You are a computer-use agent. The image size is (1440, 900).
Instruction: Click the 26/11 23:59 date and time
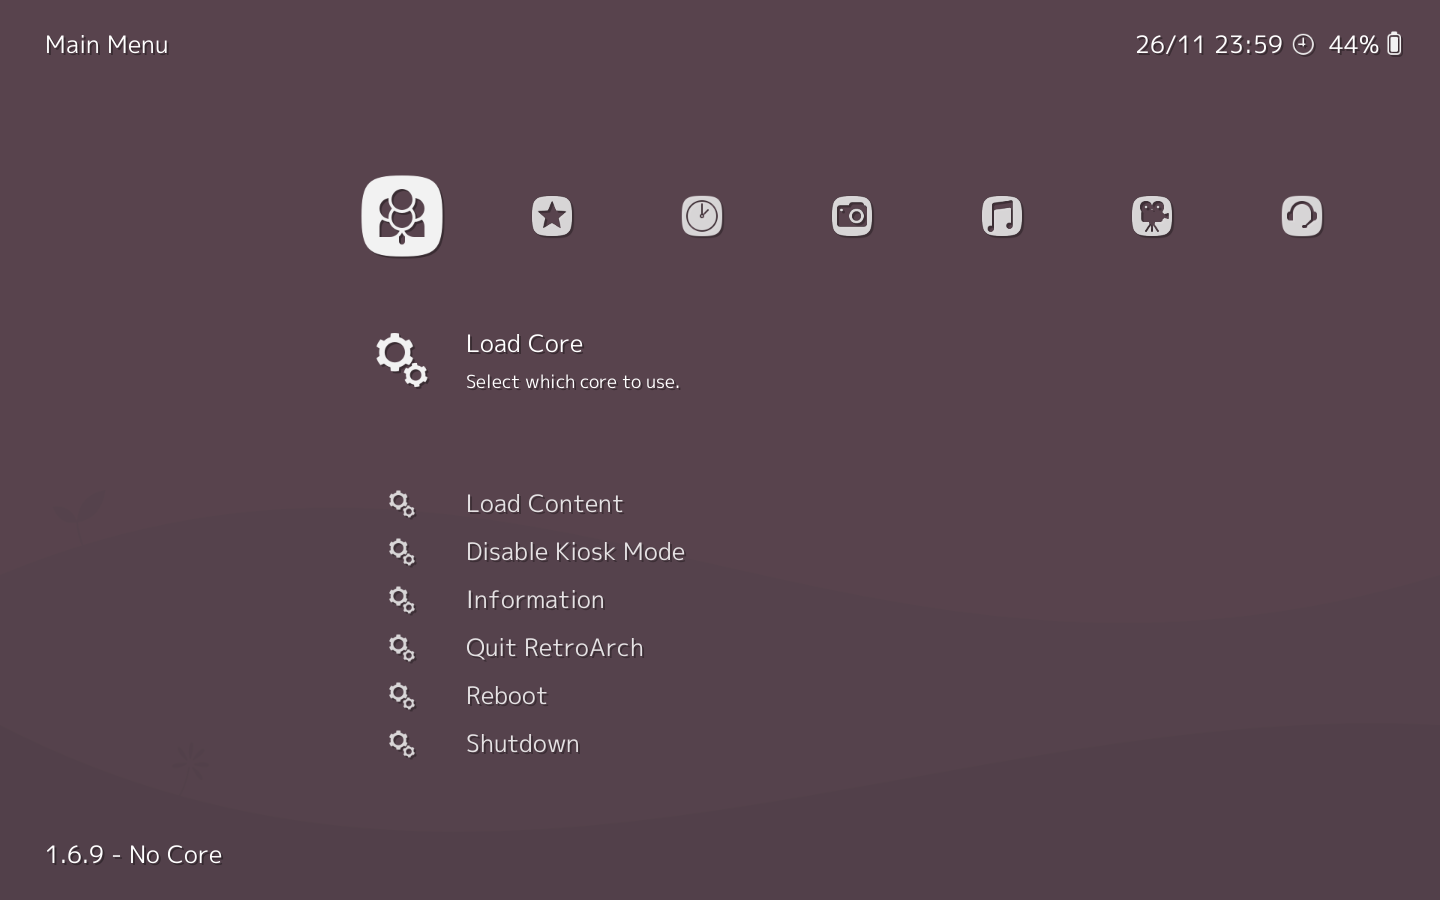click(1208, 44)
